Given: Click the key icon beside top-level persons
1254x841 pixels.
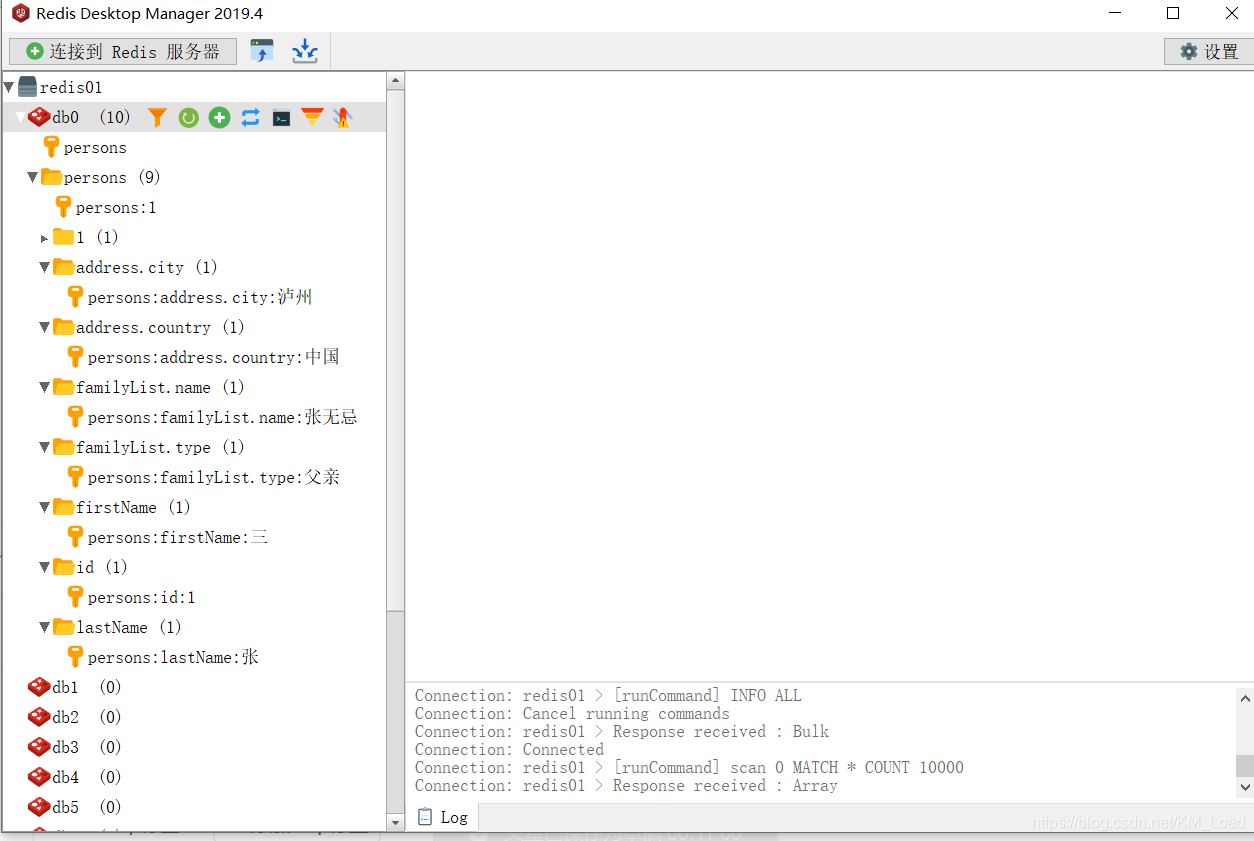Looking at the screenshot, I should coord(52,147).
